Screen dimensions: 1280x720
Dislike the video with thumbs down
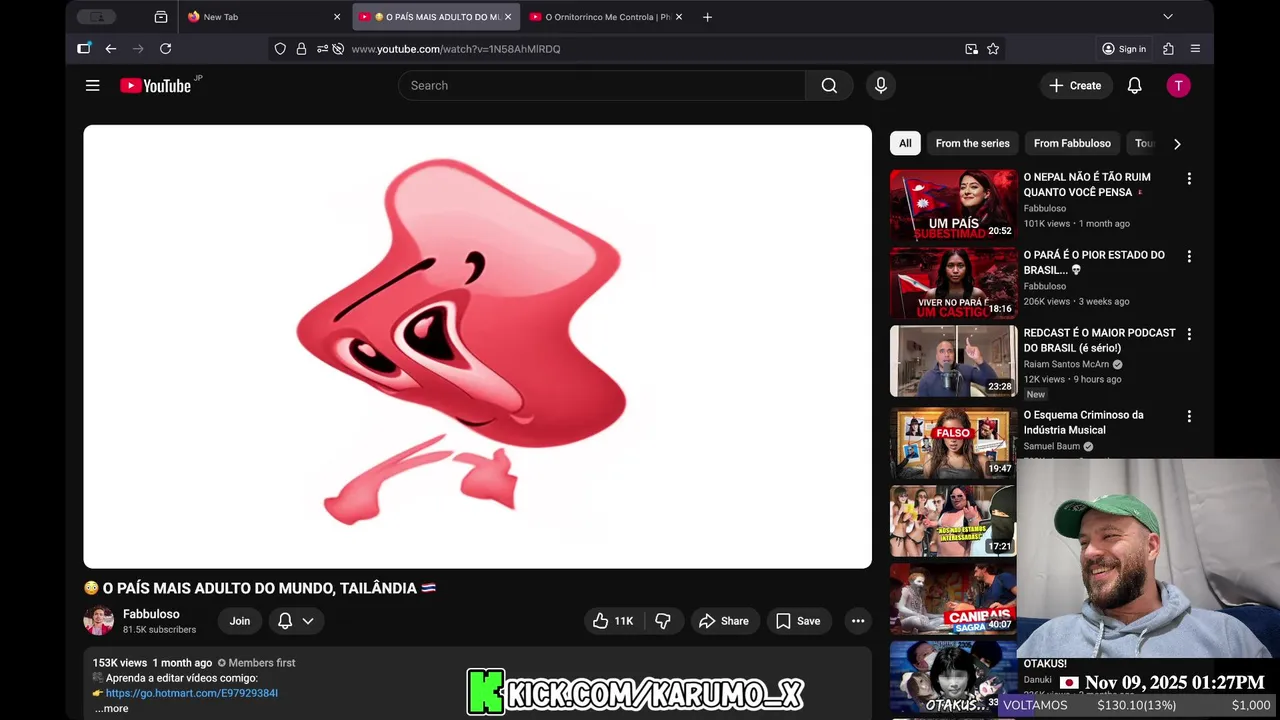click(x=663, y=621)
